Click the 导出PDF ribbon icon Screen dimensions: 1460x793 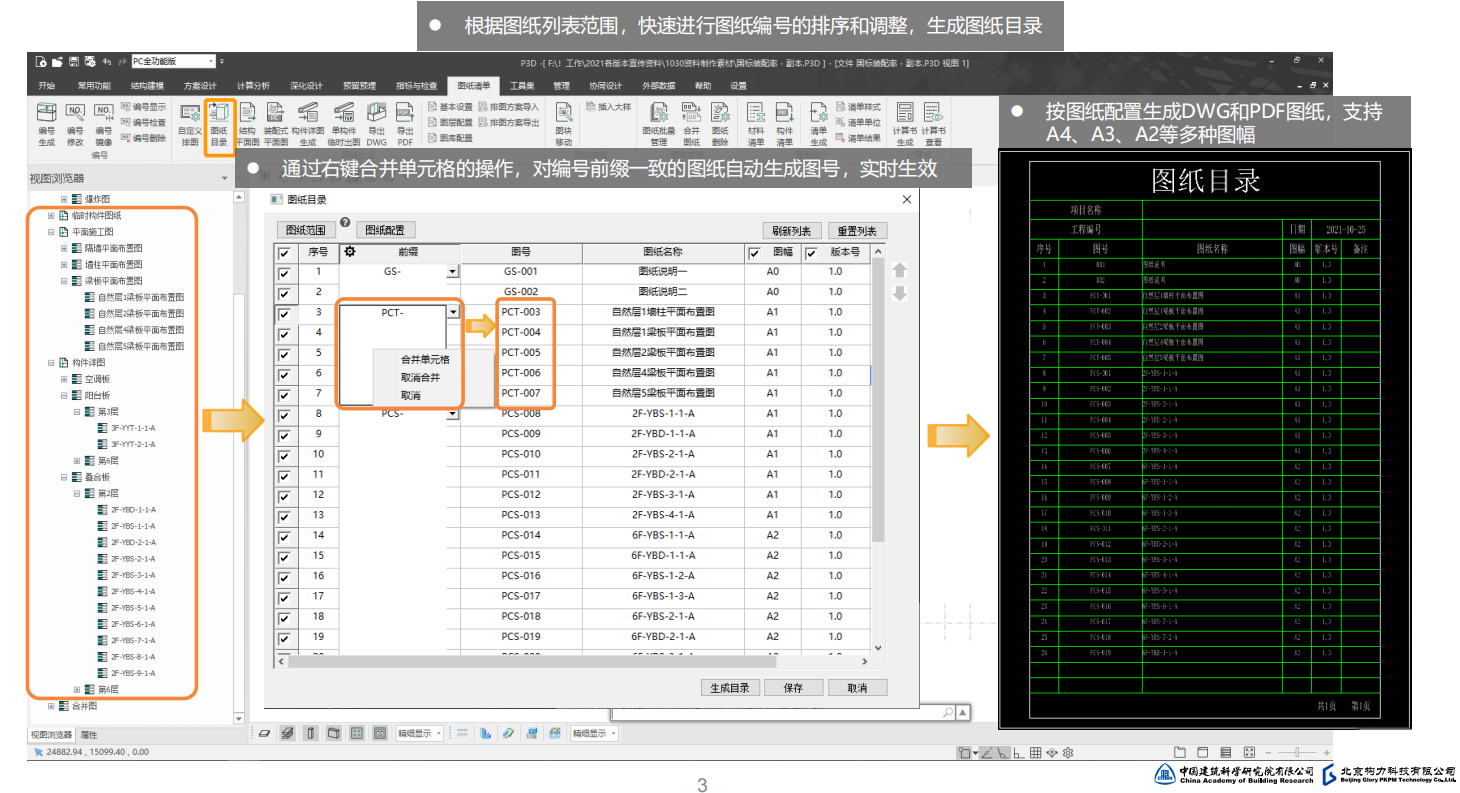click(x=405, y=122)
